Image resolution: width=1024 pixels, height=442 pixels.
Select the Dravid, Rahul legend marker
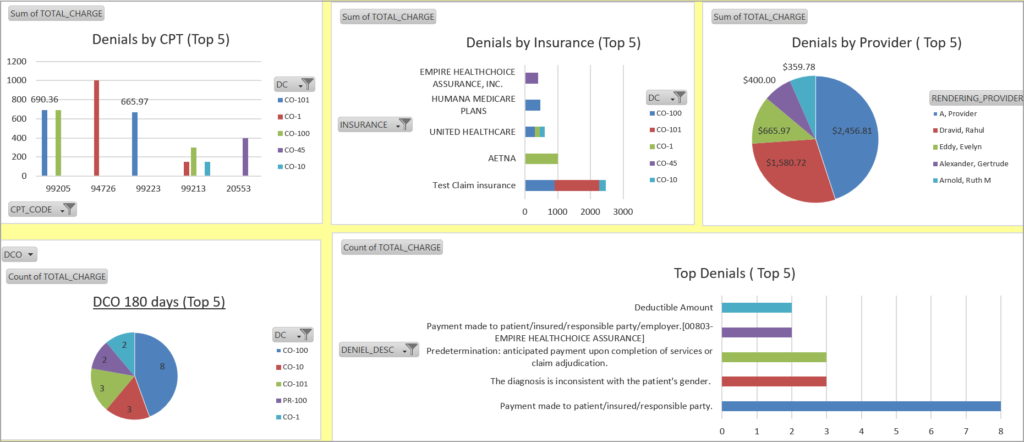936,129
